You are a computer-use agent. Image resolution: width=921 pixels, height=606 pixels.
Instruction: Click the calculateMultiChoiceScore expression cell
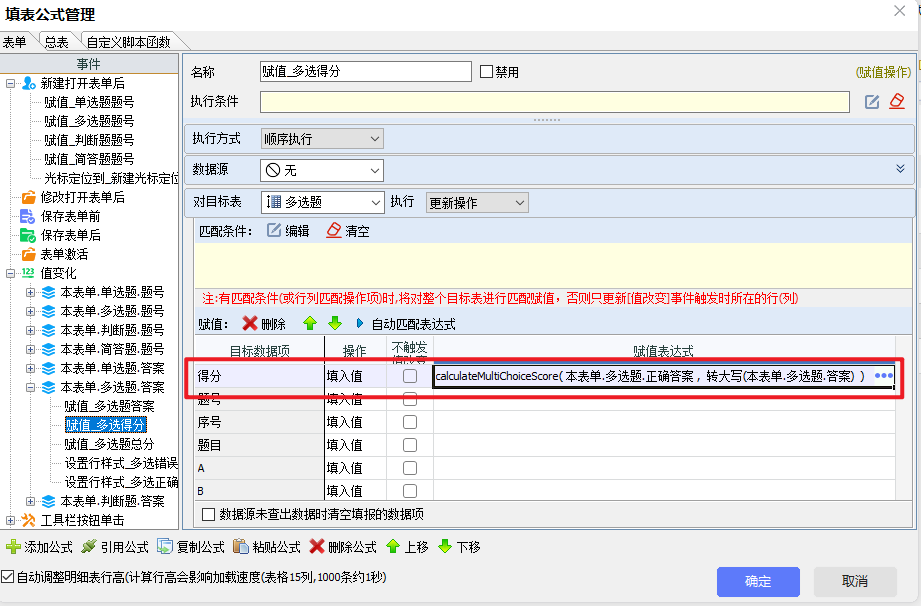tap(664, 376)
